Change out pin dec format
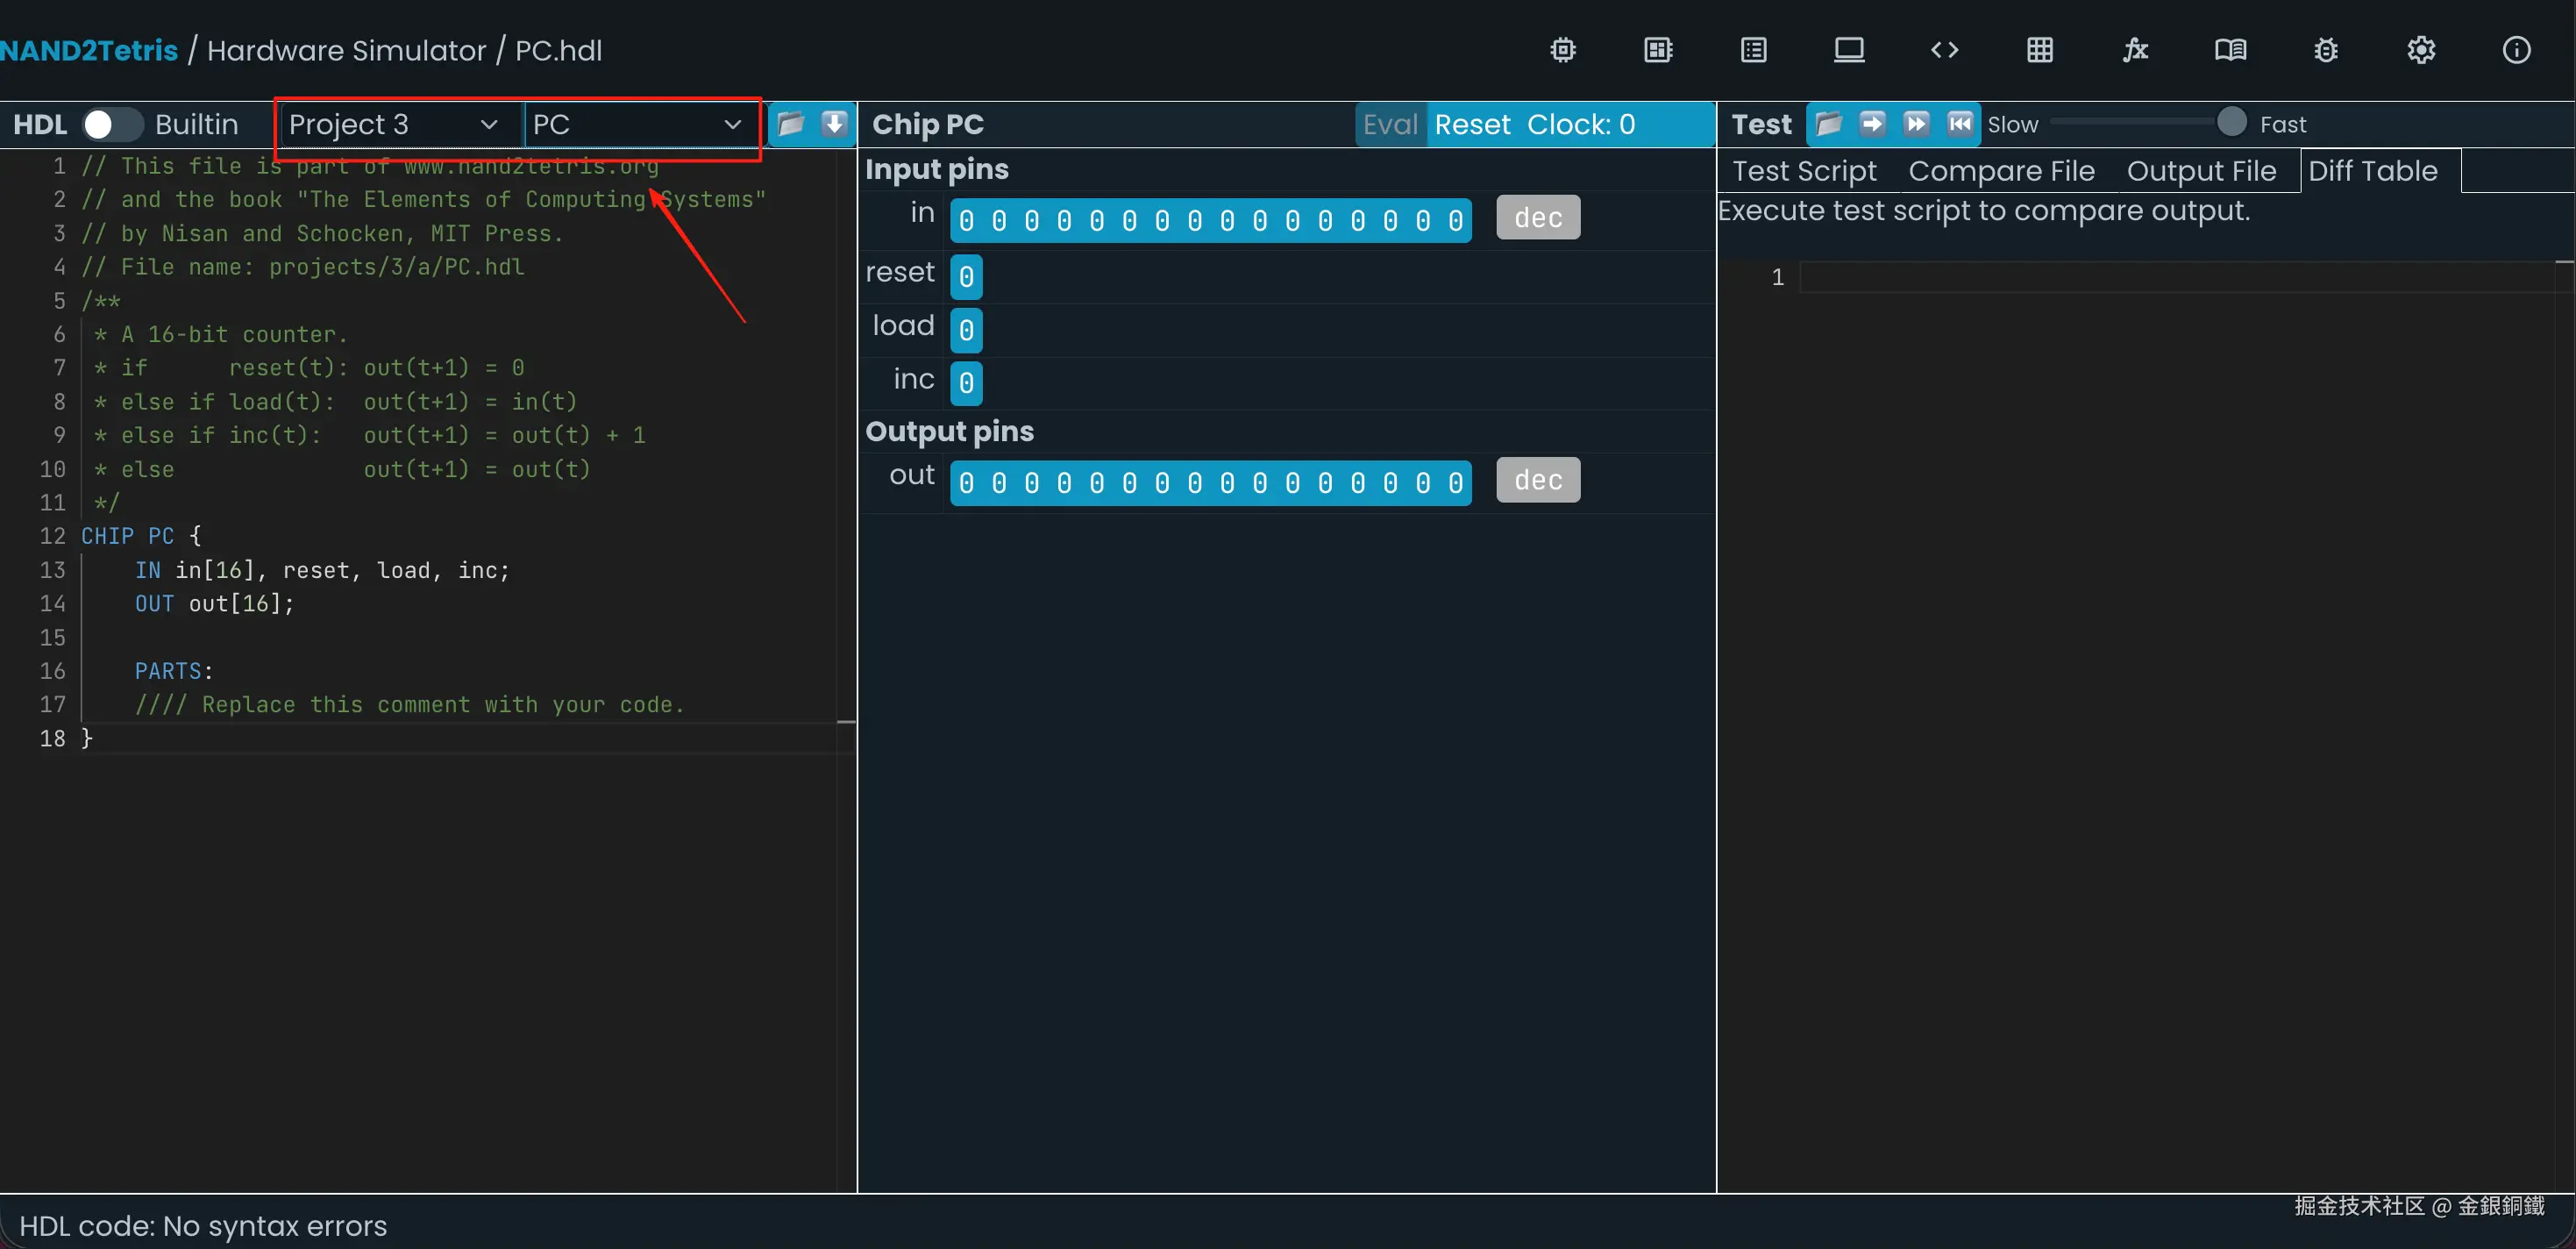 coord(1537,480)
